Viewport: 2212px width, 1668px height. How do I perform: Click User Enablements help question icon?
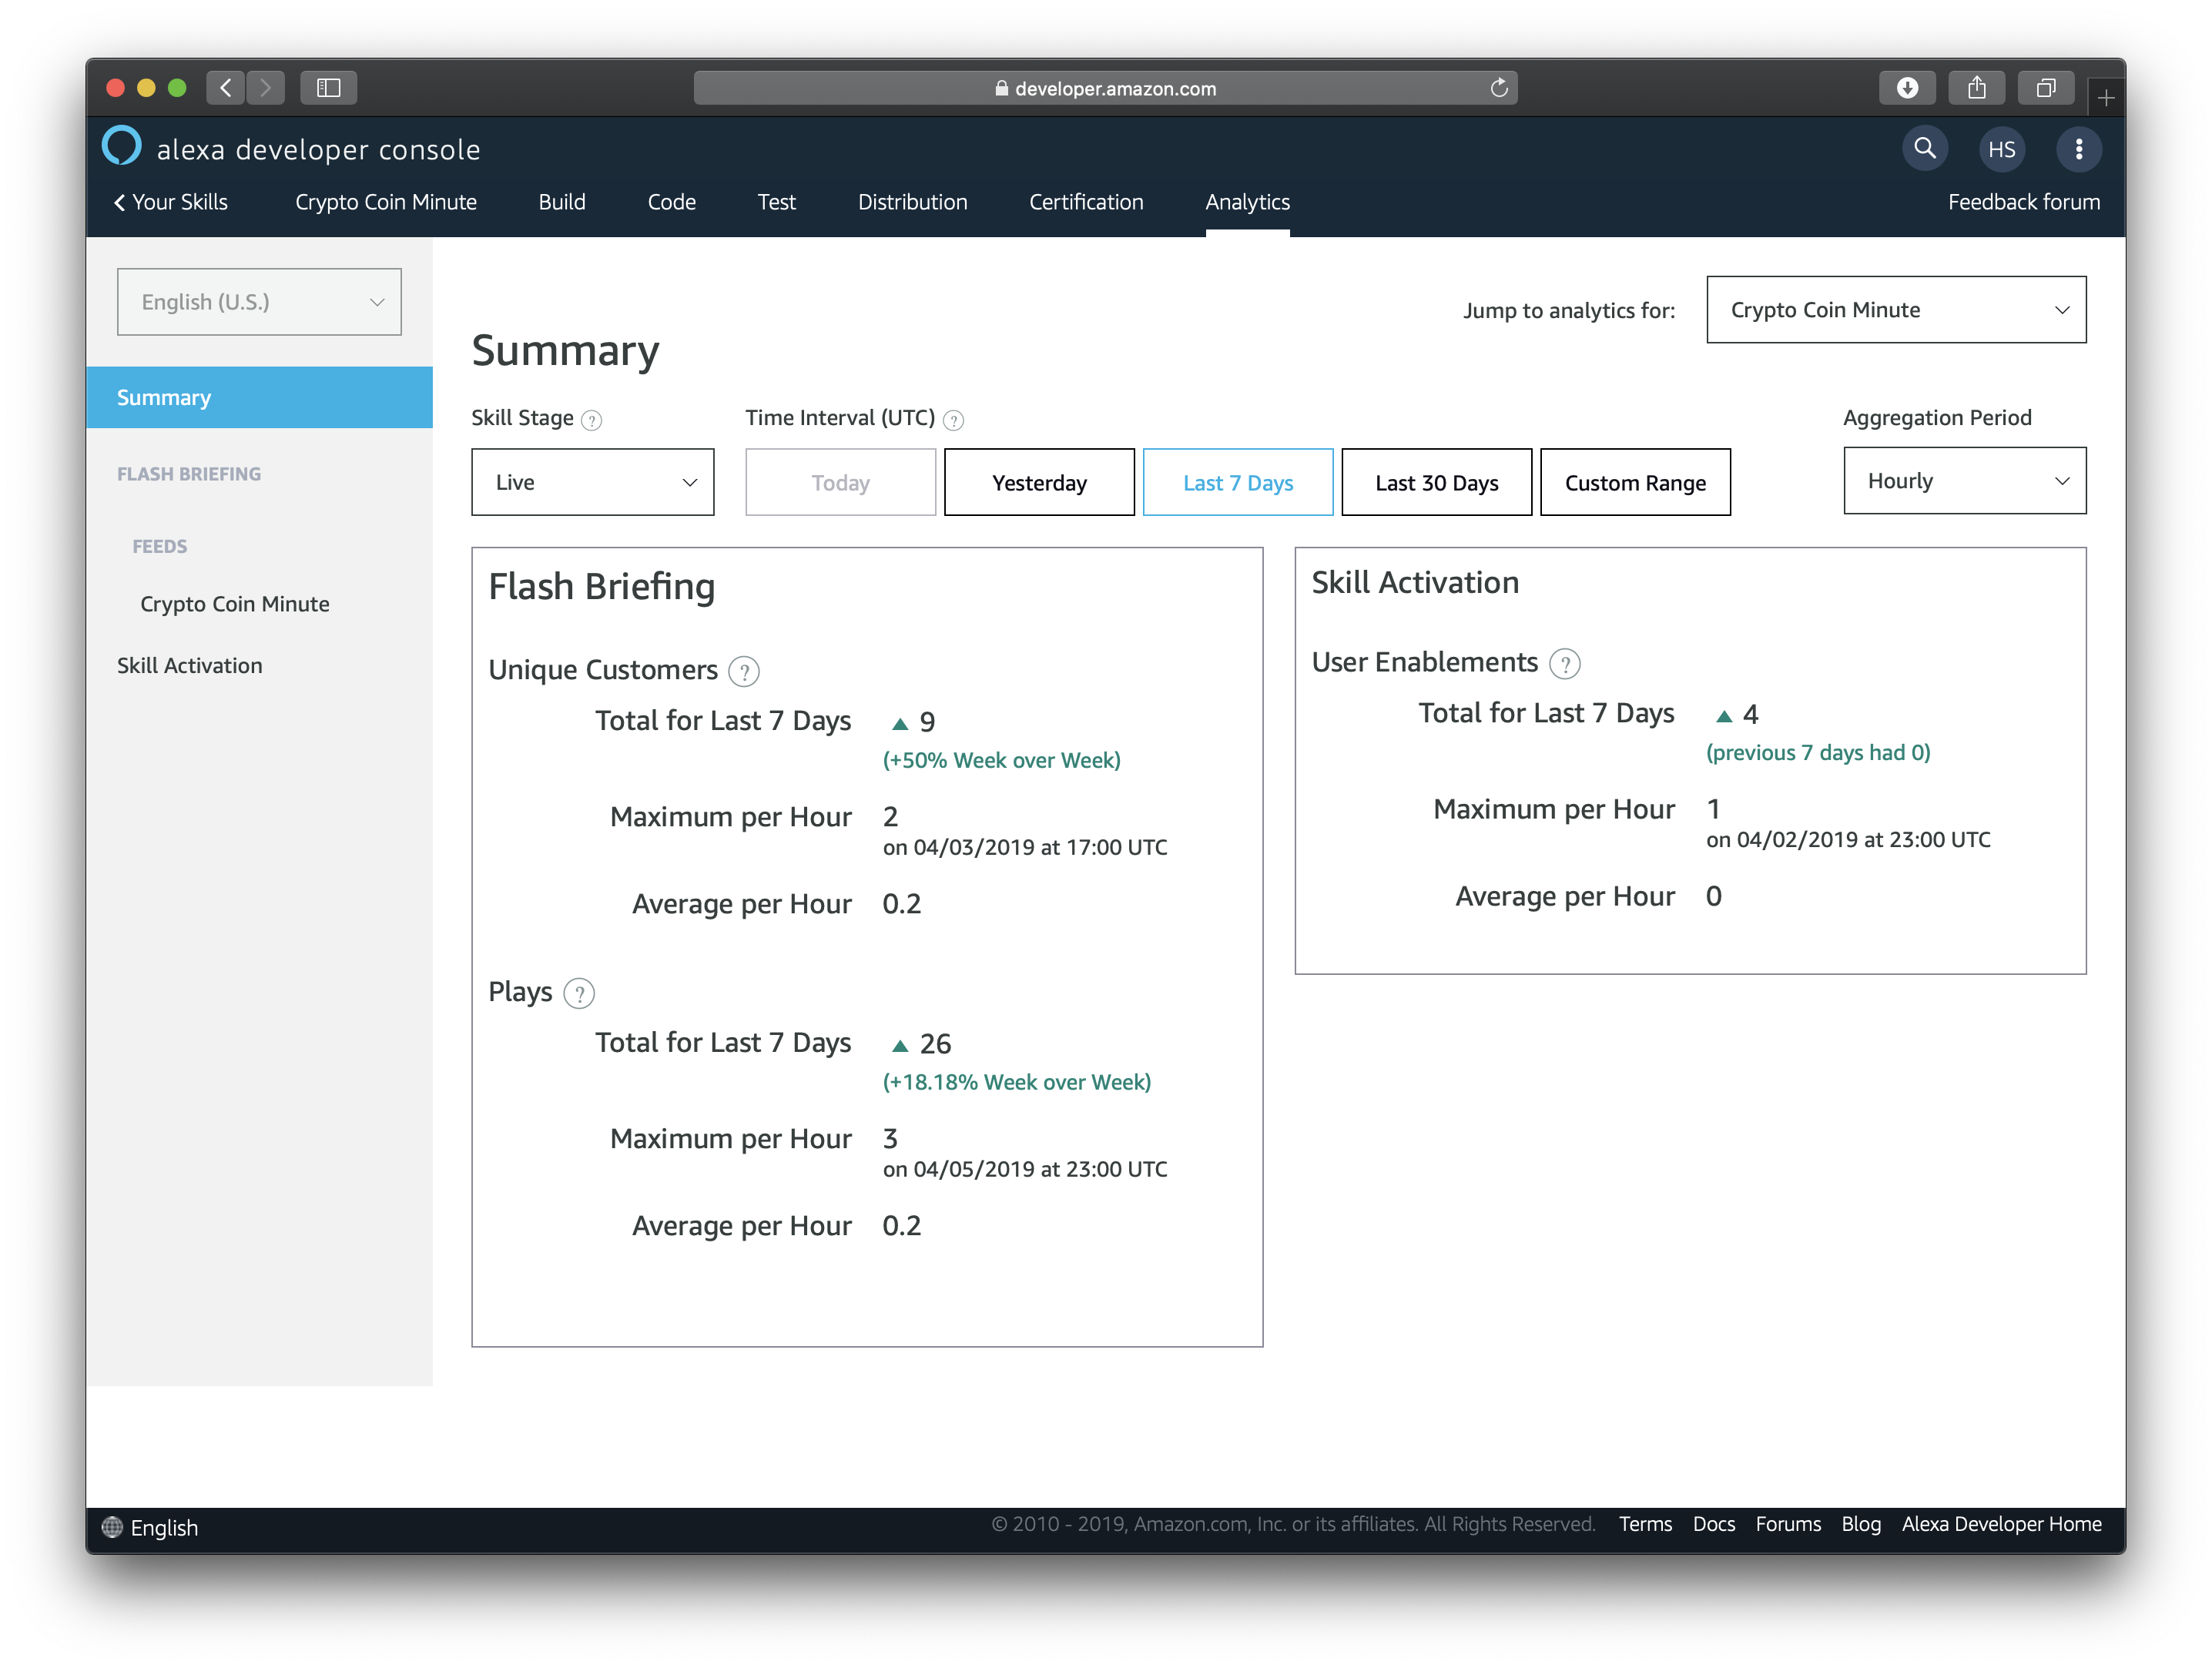click(1564, 663)
